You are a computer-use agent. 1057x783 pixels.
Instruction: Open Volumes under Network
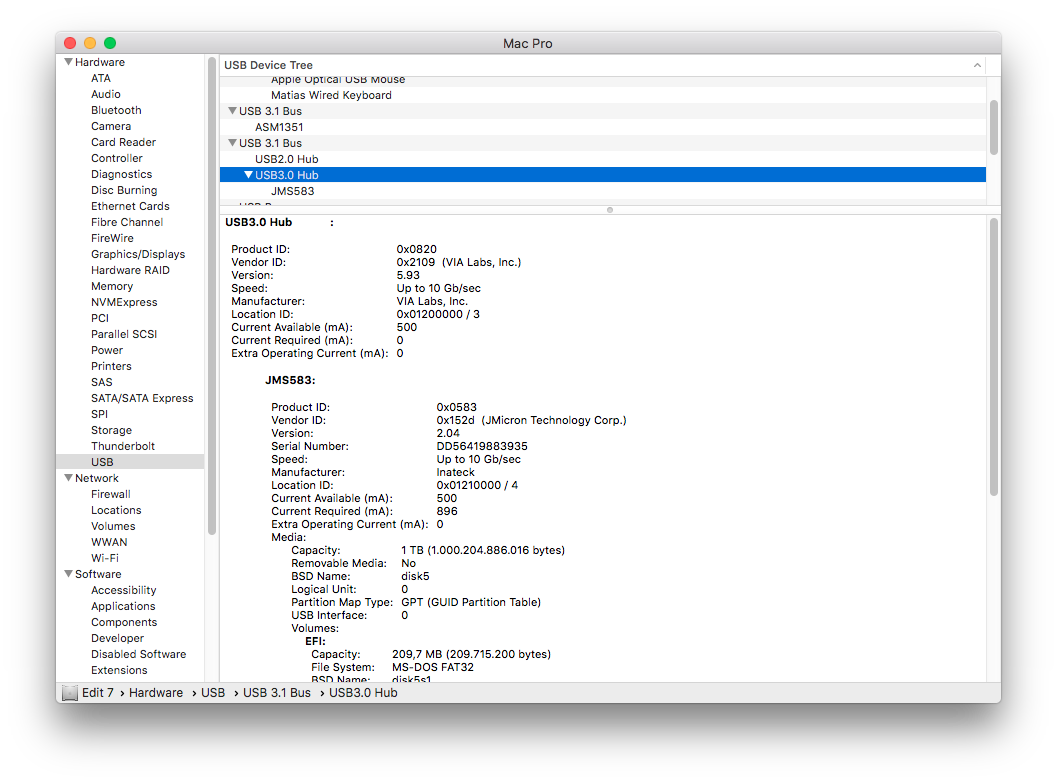[113, 526]
